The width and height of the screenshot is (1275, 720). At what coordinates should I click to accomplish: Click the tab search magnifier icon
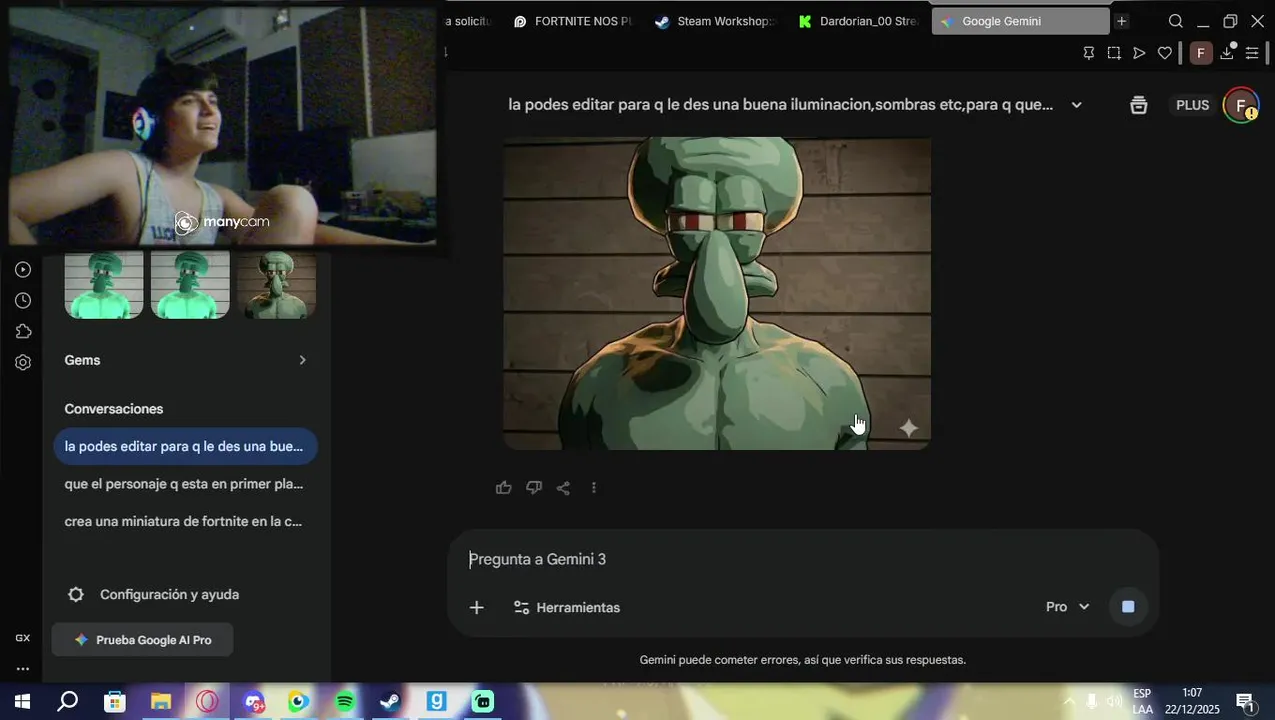click(1176, 21)
